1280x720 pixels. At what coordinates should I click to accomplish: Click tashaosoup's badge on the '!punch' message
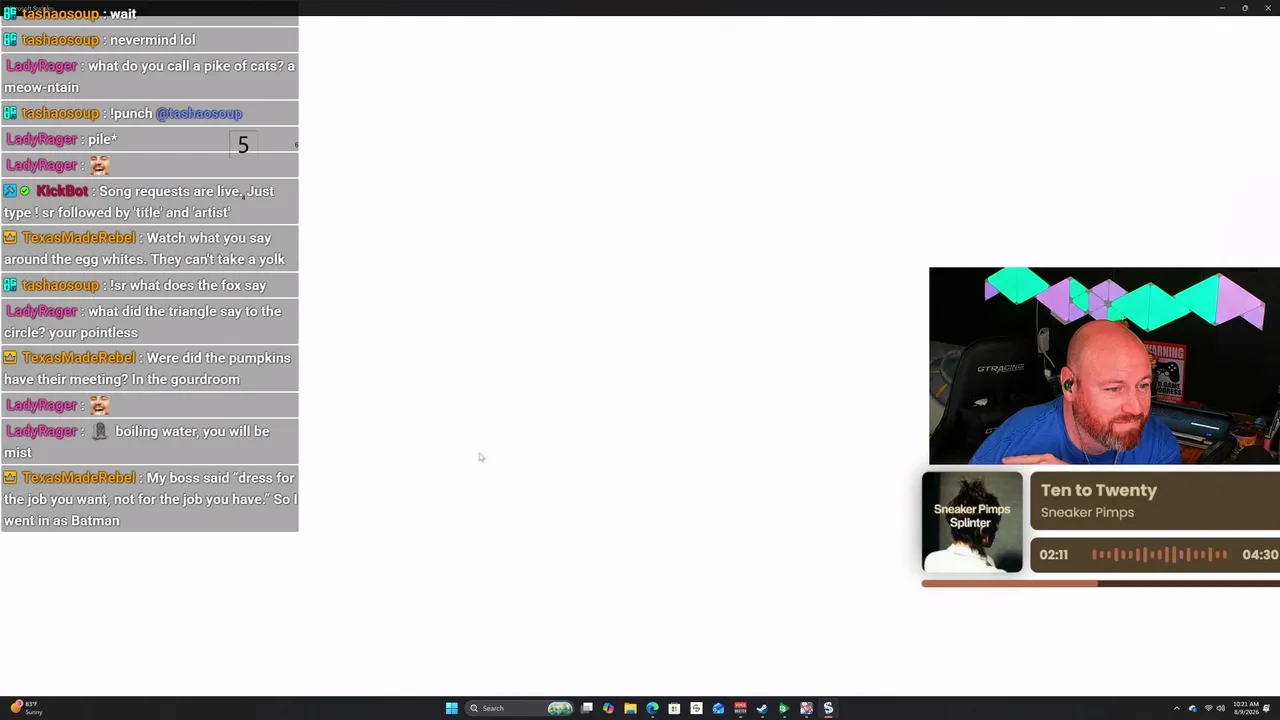coord(10,113)
